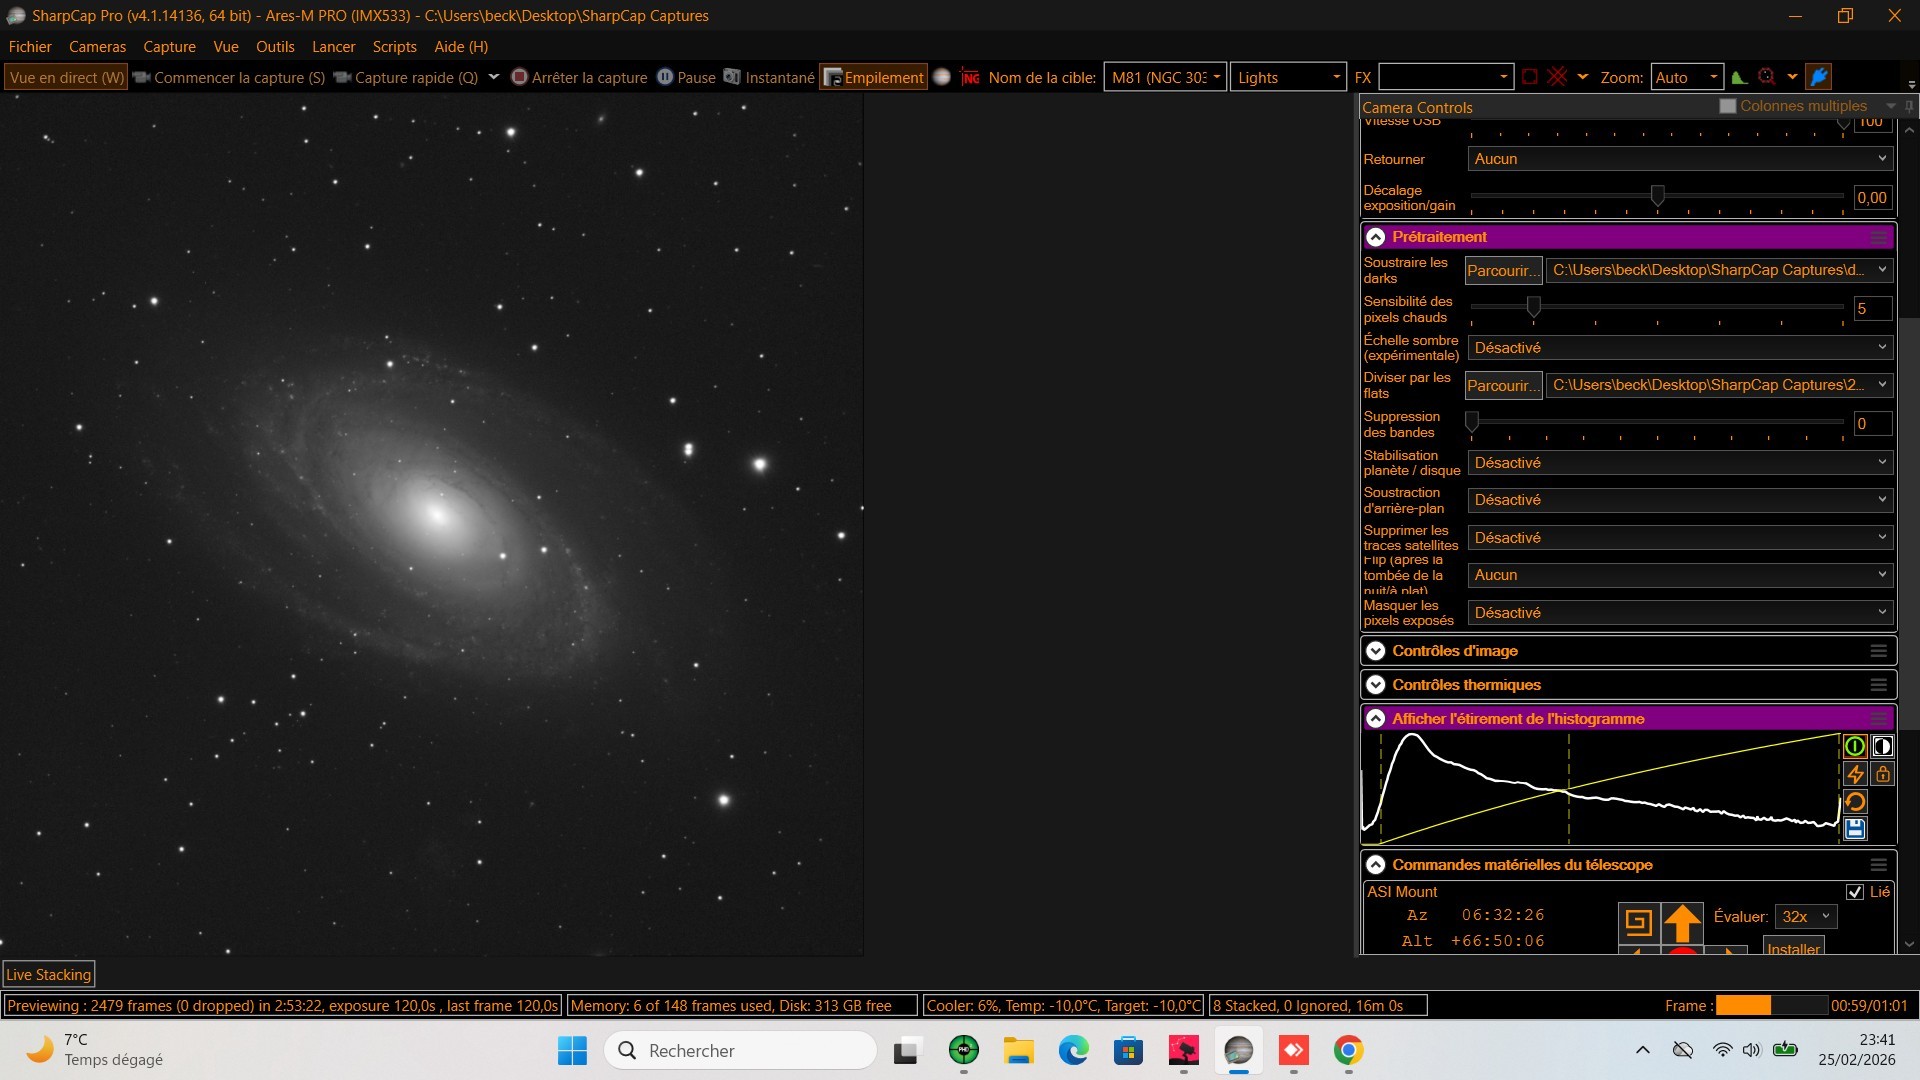The width and height of the screenshot is (1920, 1080).
Task: Adjust the Décalage exposition/gain slider
Action: click(x=1657, y=196)
